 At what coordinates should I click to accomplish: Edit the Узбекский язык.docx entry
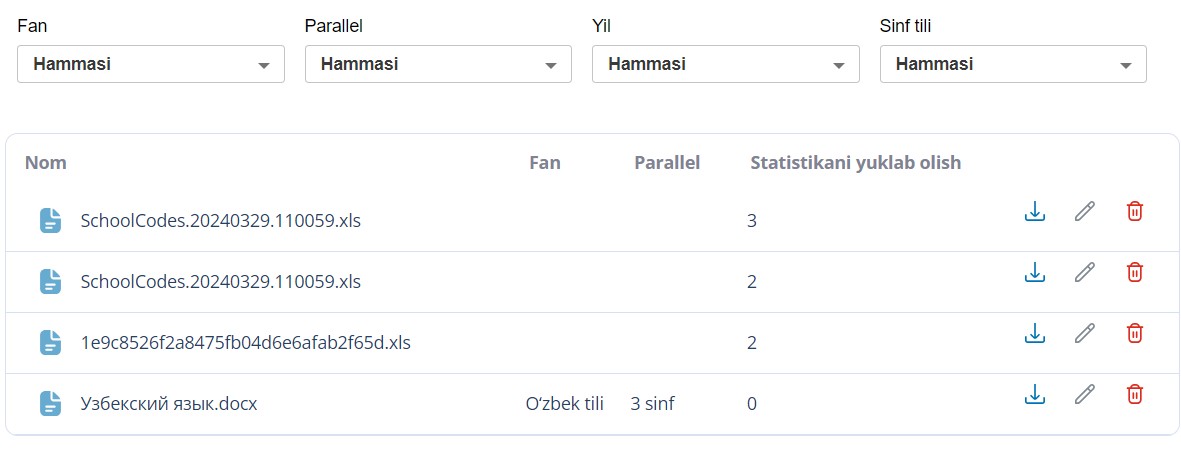point(1085,395)
